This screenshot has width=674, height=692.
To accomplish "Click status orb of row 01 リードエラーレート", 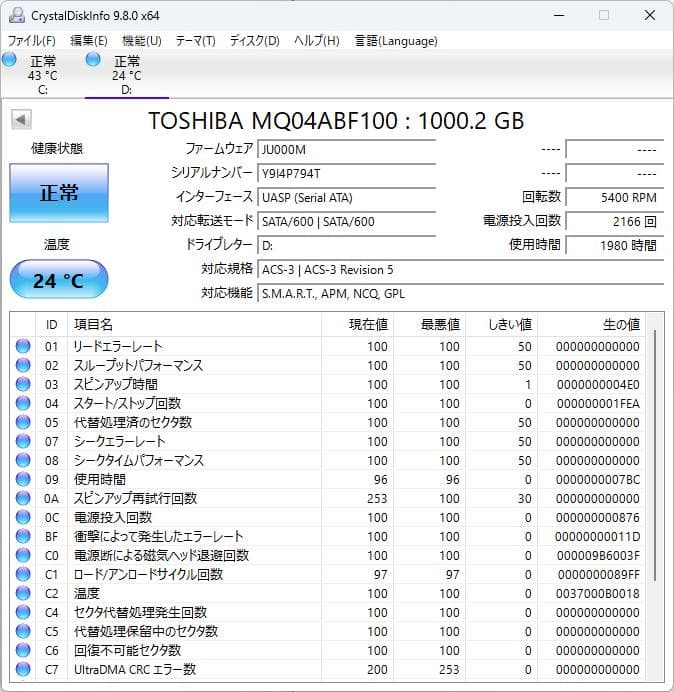I will point(23,346).
